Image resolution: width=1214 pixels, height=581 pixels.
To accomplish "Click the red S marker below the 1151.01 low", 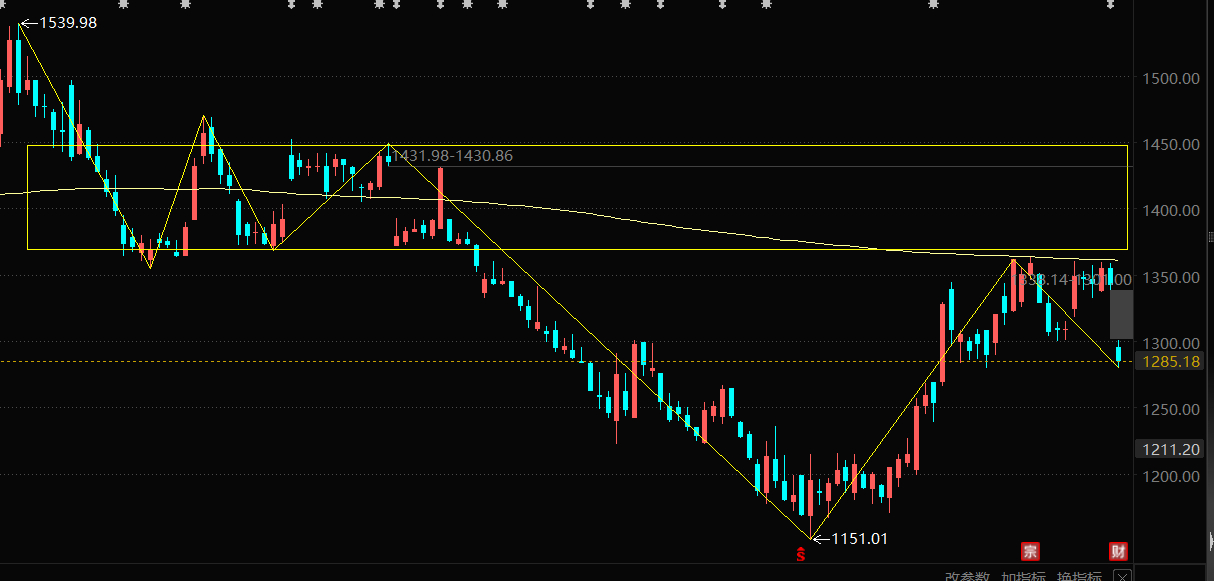I will [800, 555].
